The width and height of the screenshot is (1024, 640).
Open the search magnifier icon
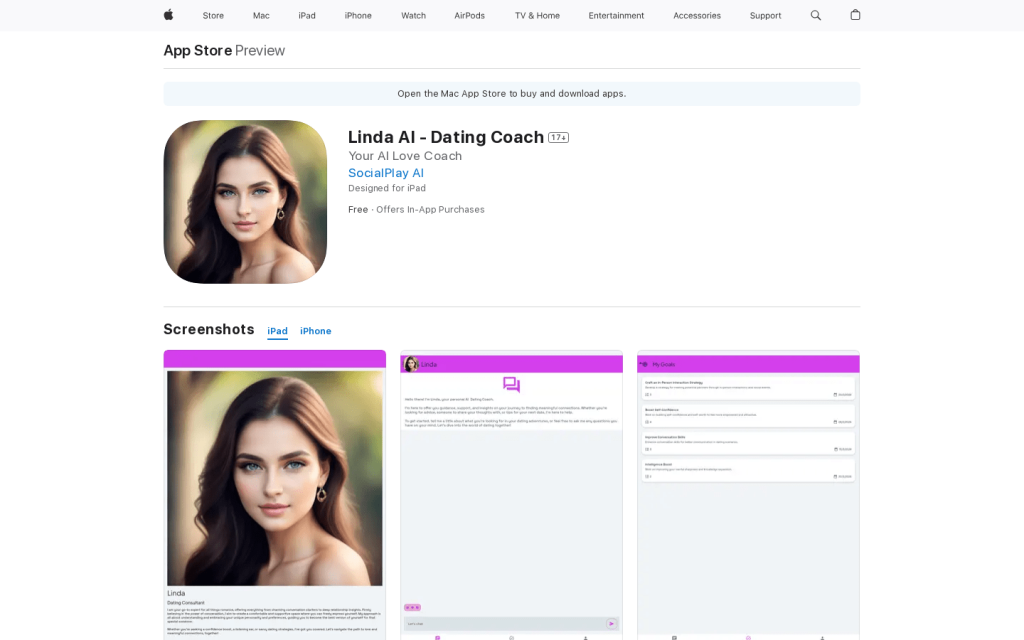coord(816,15)
